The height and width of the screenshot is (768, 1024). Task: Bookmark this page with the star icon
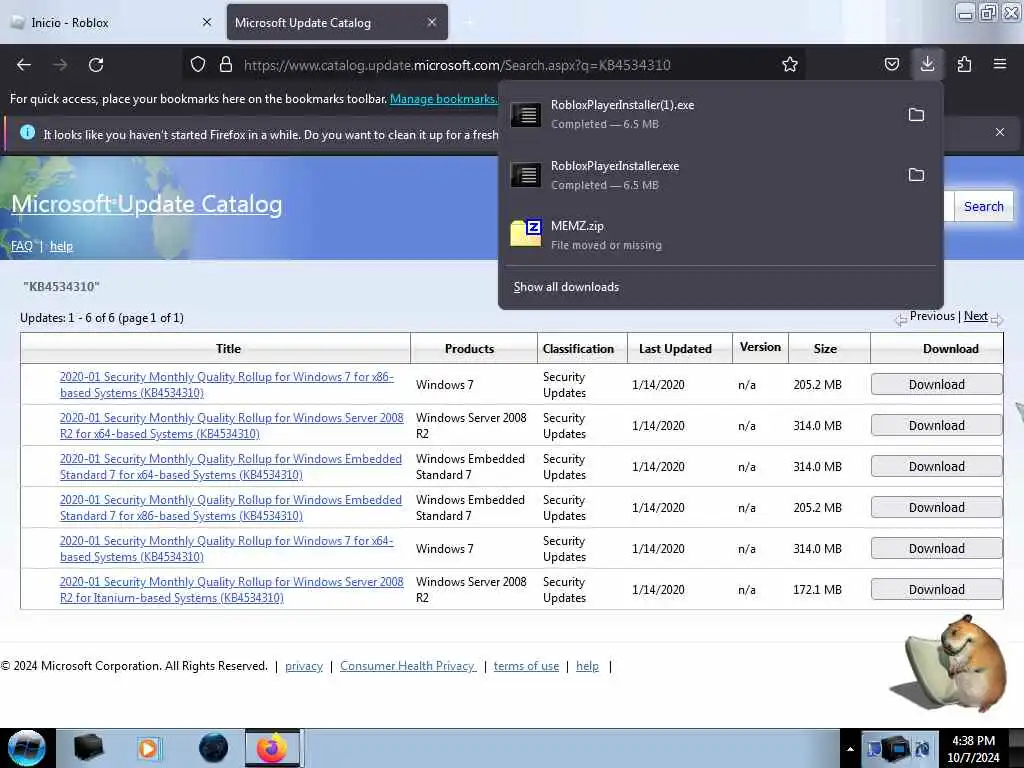pyautogui.click(x=790, y=65)
